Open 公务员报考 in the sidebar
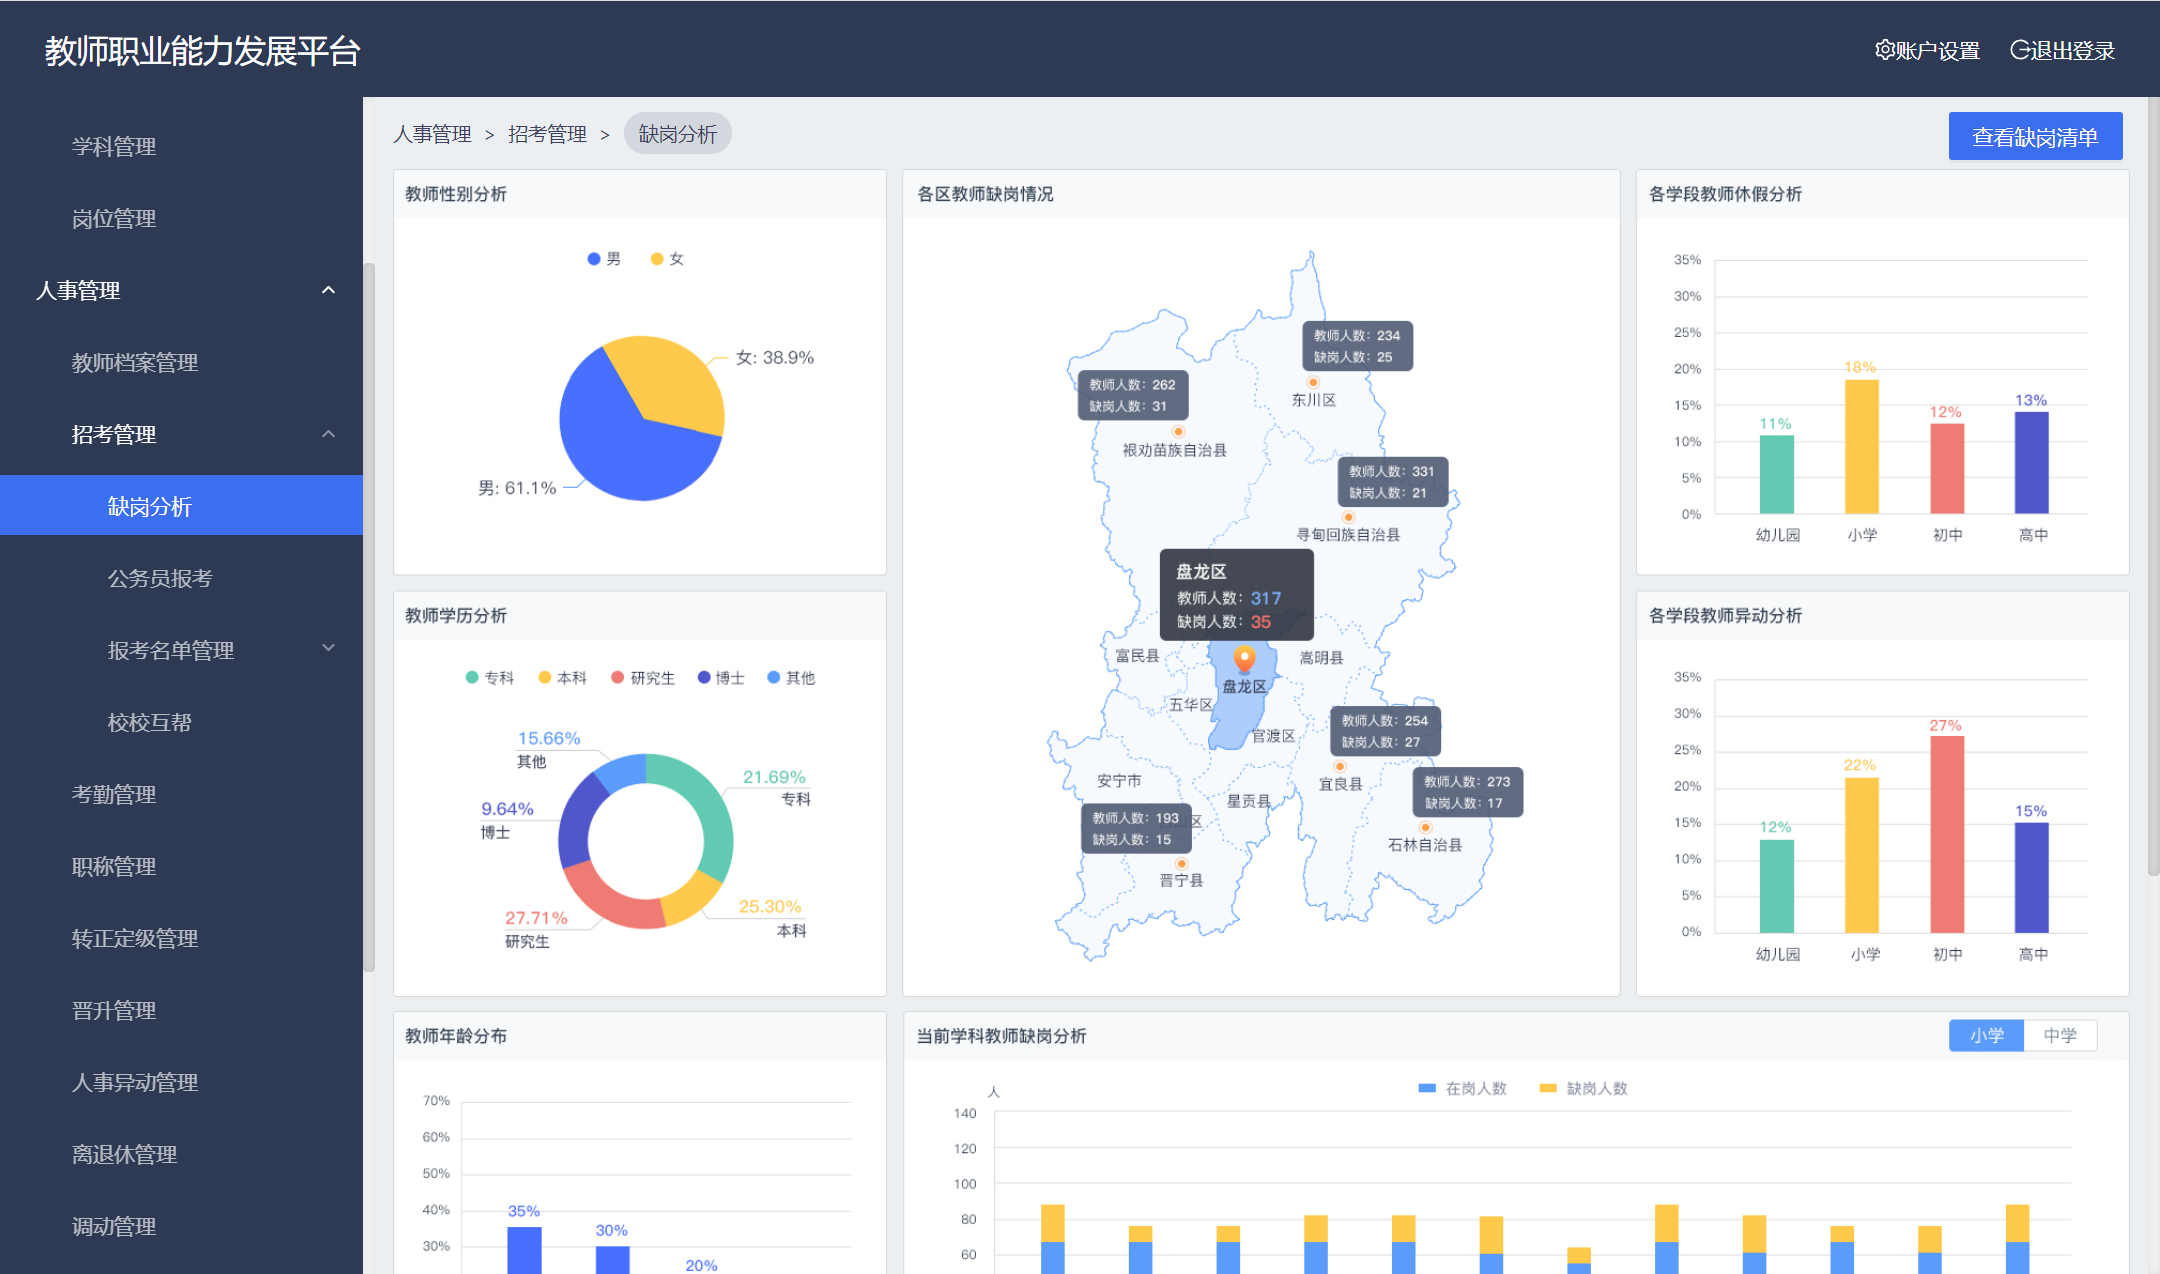Screen dimensions: 2160x1274 (x=160, y=578)
